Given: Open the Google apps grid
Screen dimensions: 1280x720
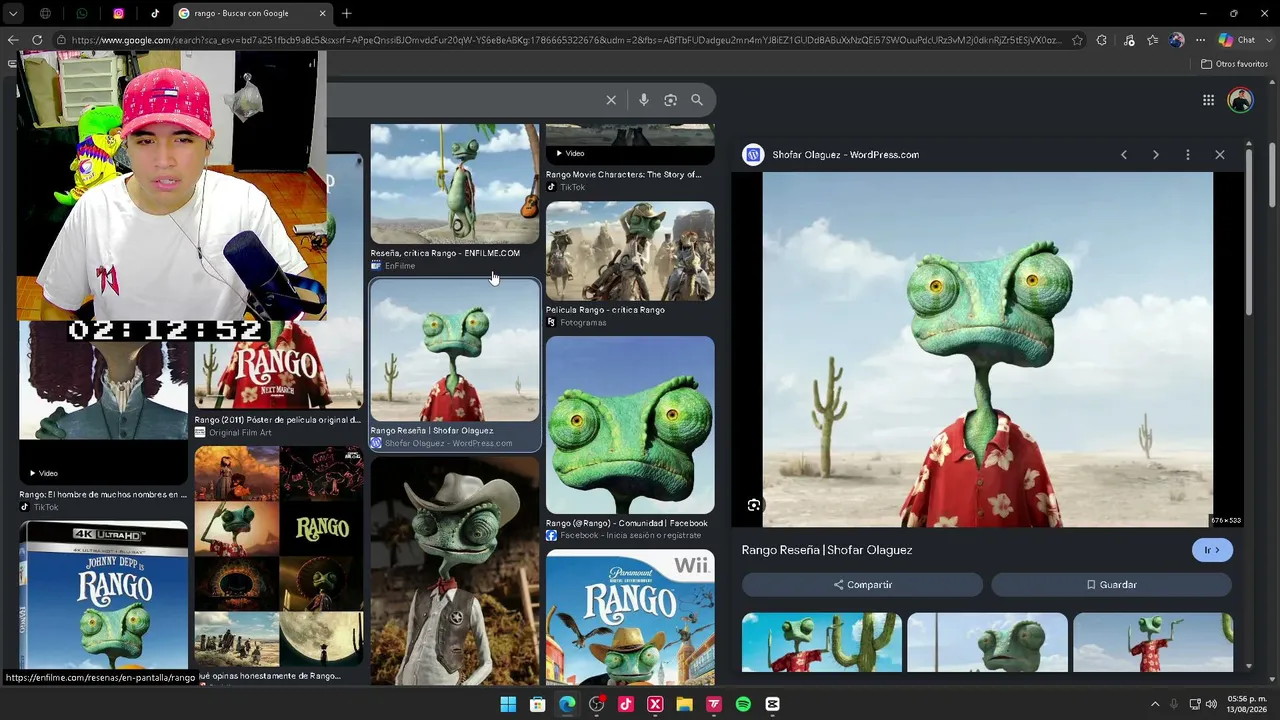Looking at the screenshot, I should click(1208, 100).
